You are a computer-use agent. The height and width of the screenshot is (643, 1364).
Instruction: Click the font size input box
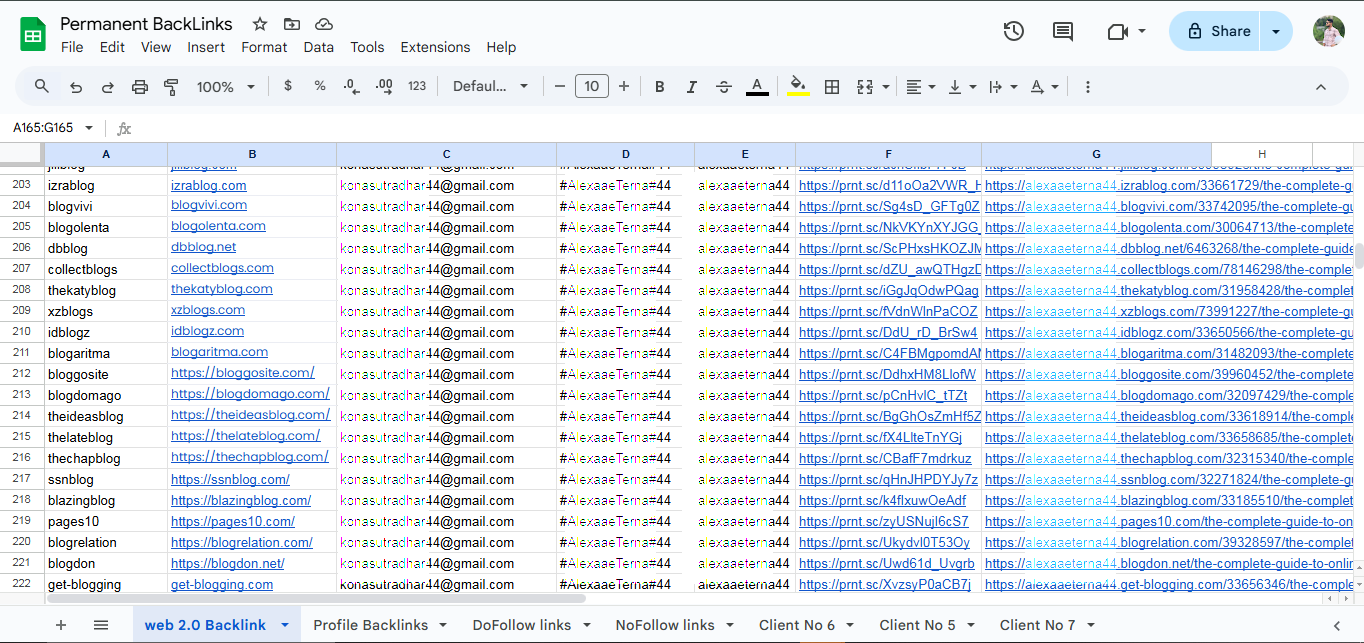[592, 87]
